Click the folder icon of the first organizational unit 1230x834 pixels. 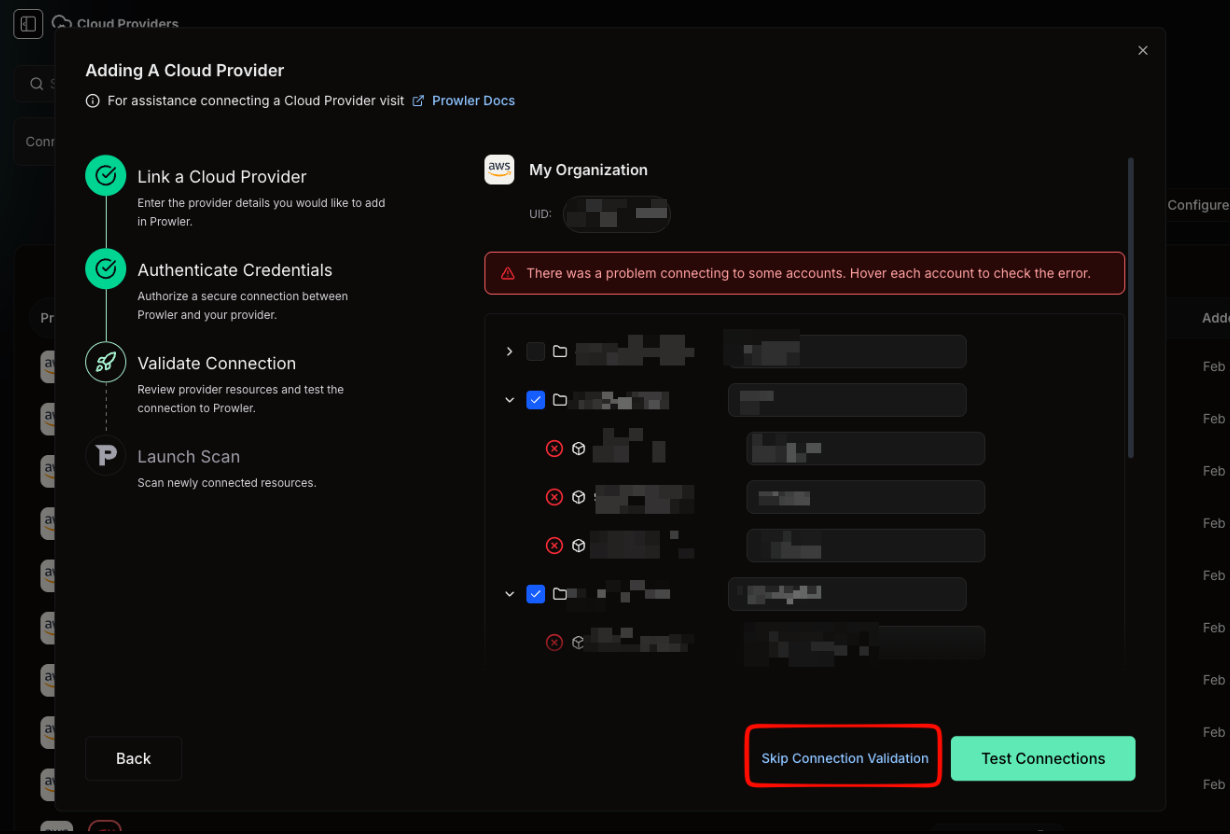click(559, 351)
